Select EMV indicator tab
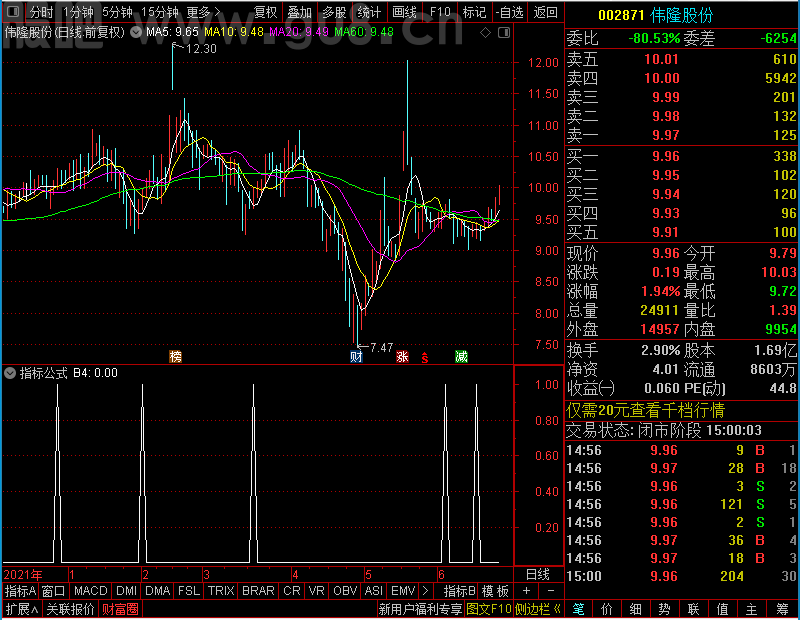The height and width of the screenshot is (620, 800). tap(403, 591)
